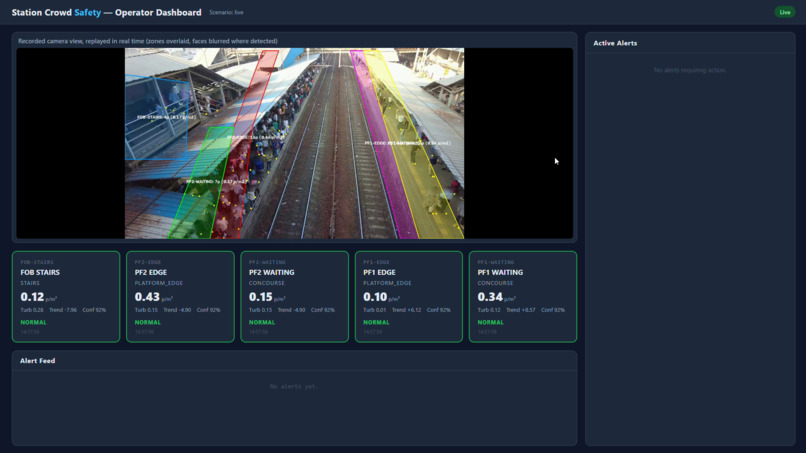The height and width of the screenshot is (453, 806).
Task: Click PLATFORM_EDGE type label on PF2 EDGE card
Action: [x=159, y=283]
